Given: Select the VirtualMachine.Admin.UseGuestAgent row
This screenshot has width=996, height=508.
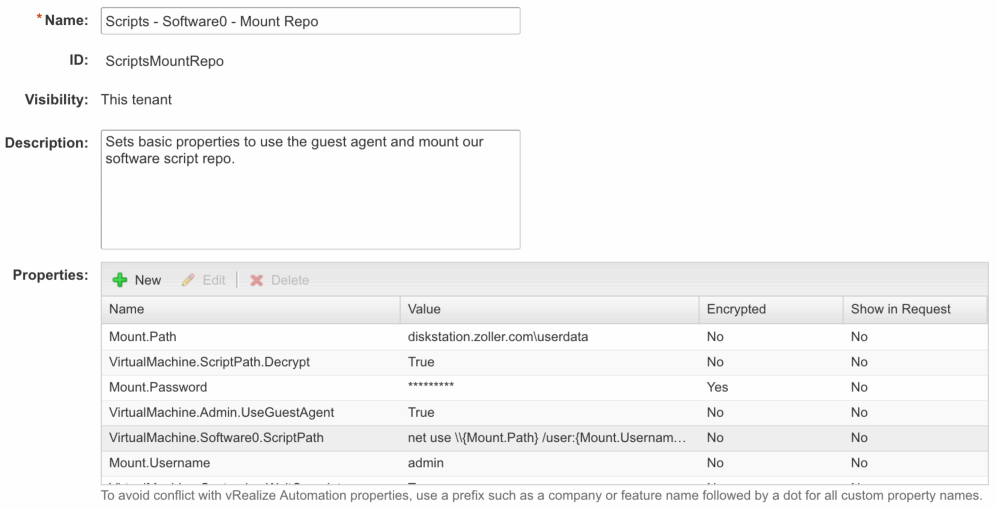Looking at the screenshot, I should pyautogui.click(x=221, y=412).
